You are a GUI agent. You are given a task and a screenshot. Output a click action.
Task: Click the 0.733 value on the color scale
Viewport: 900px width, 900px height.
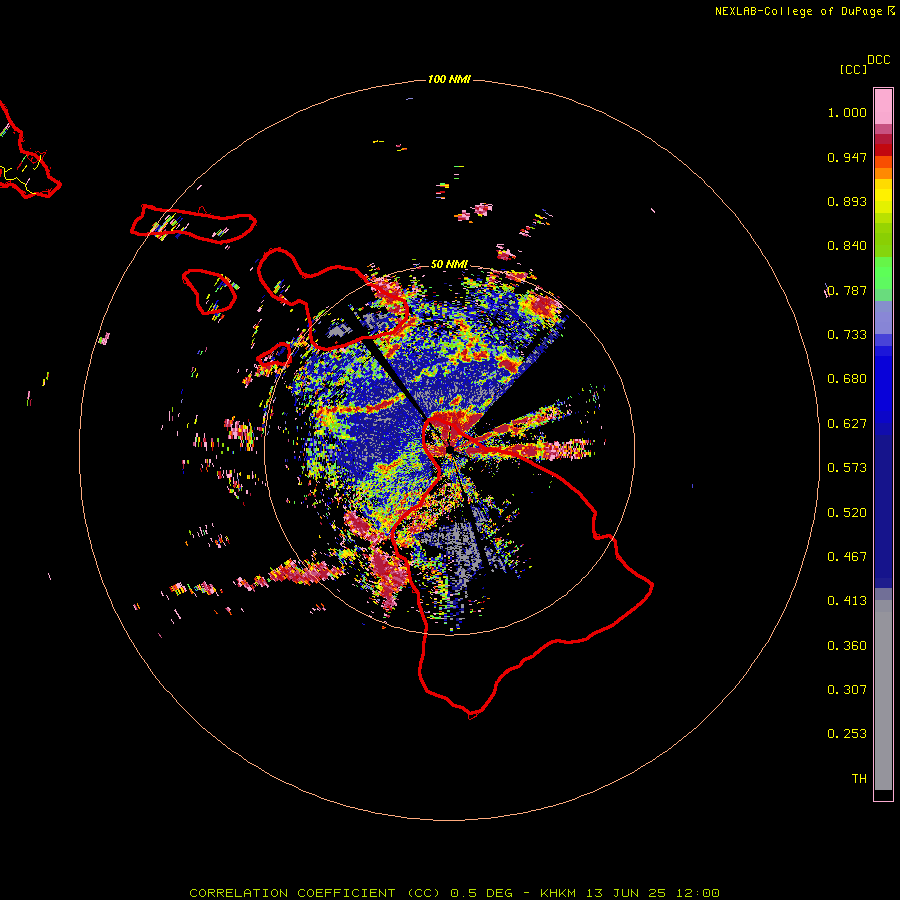click(847, 335)
